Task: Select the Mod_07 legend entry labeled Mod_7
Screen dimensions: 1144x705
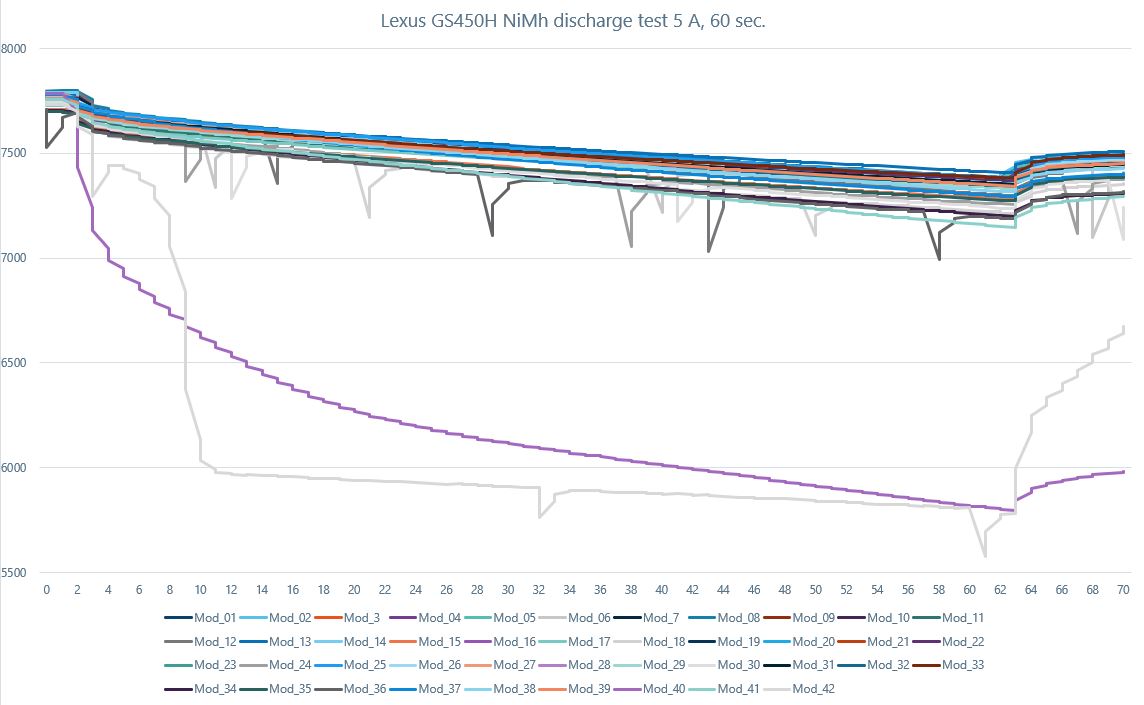Action: [663, 618]
